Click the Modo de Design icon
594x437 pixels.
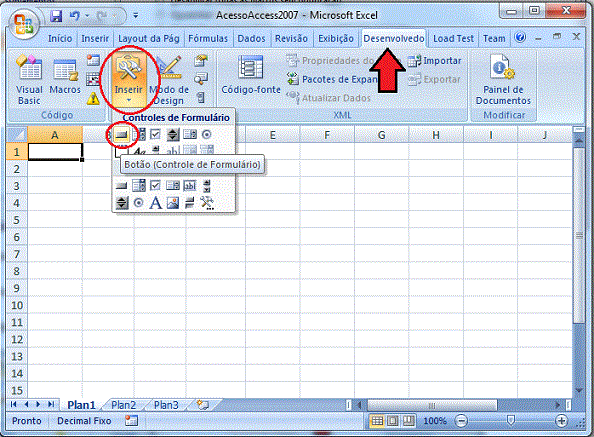pos(169,80)
